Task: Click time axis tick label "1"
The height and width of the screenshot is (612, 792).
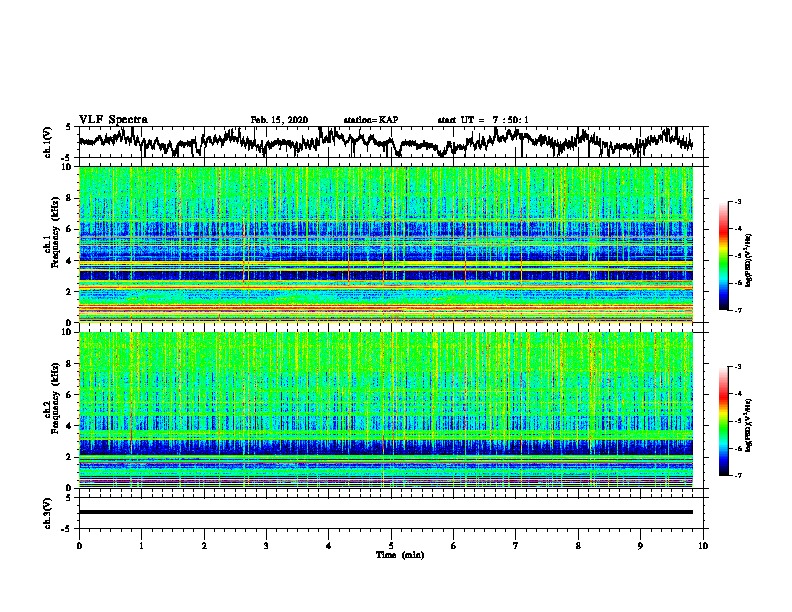Action: (x=142, y=546)
